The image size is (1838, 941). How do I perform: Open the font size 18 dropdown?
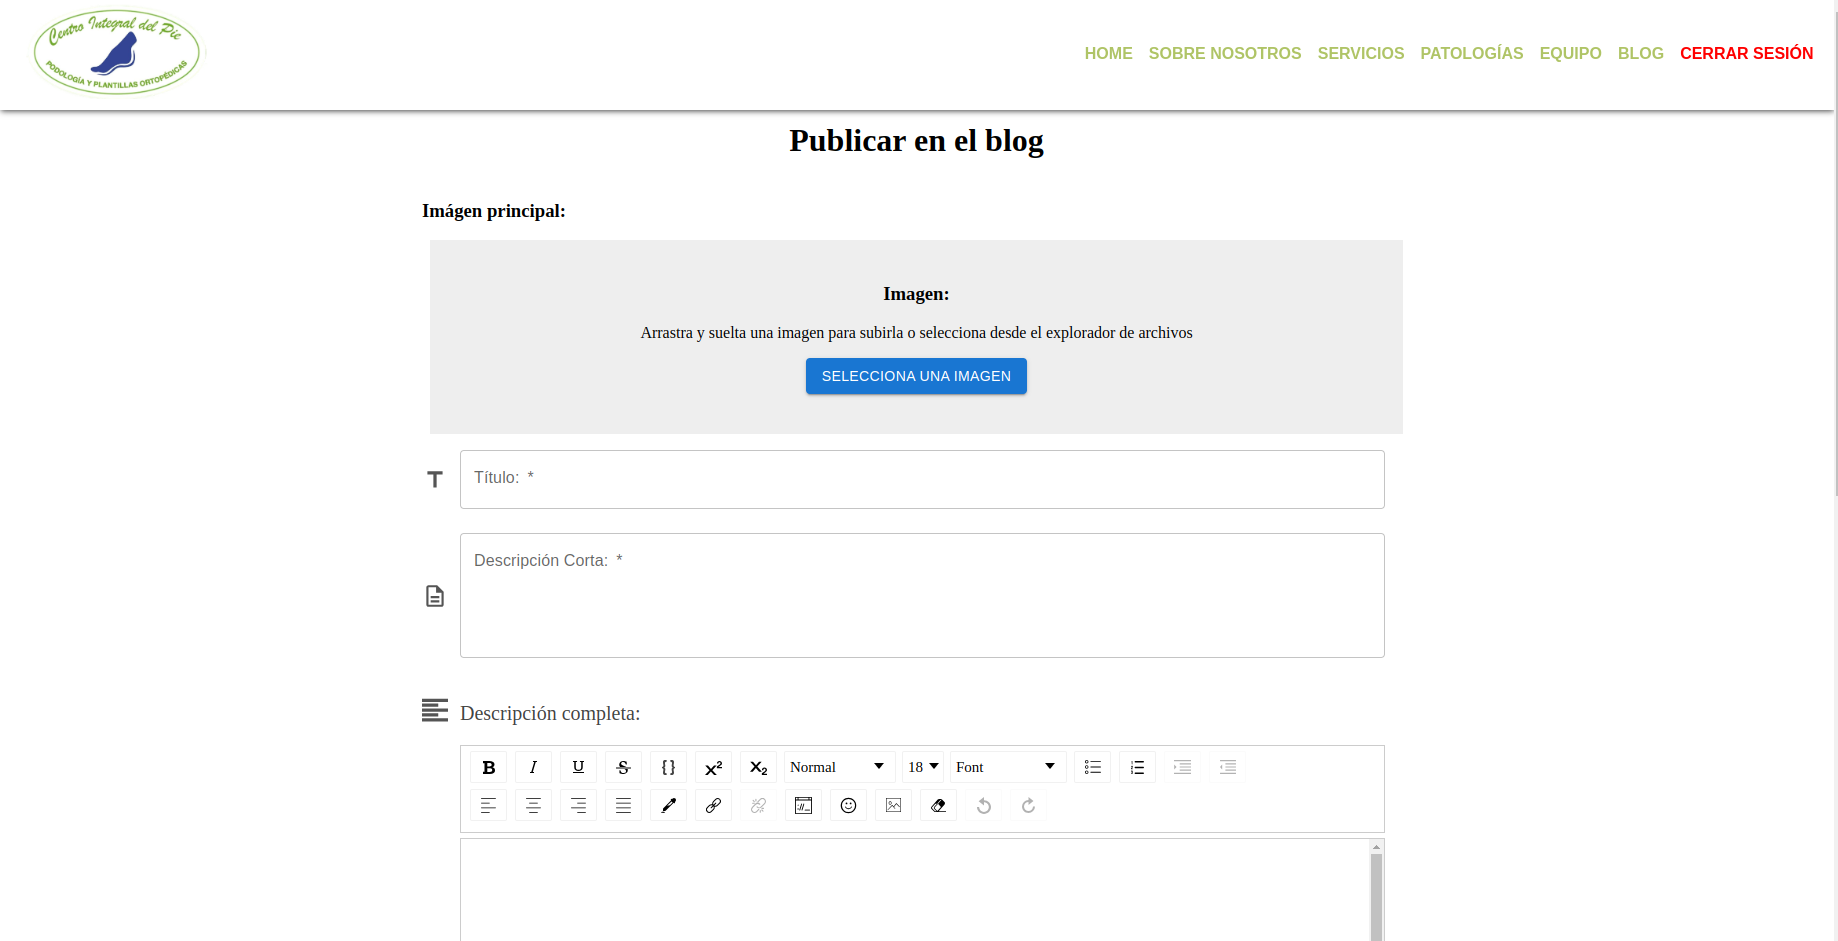[922, 767]
